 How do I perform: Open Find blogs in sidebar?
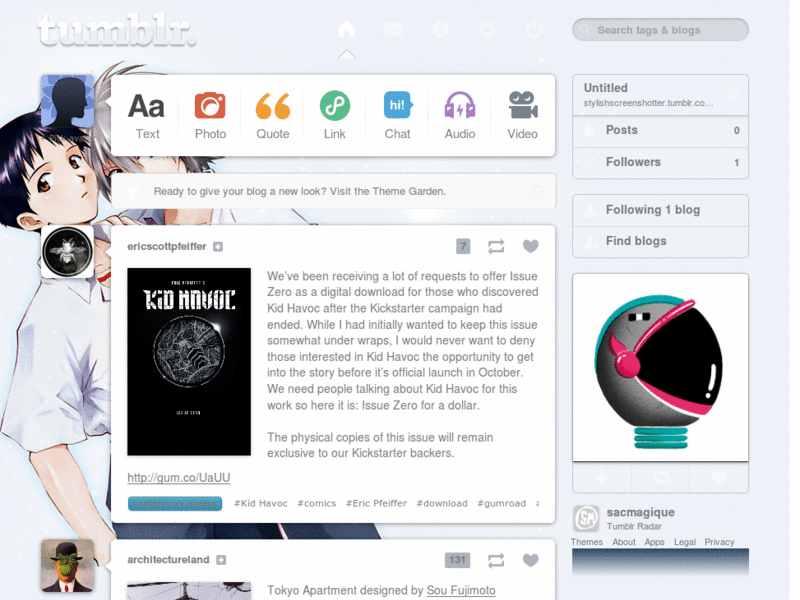(660, 242)
